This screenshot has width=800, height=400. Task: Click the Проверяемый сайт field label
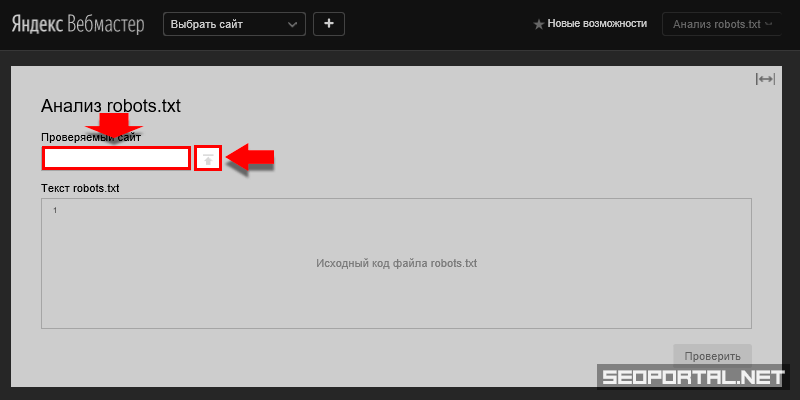[91, 137]
